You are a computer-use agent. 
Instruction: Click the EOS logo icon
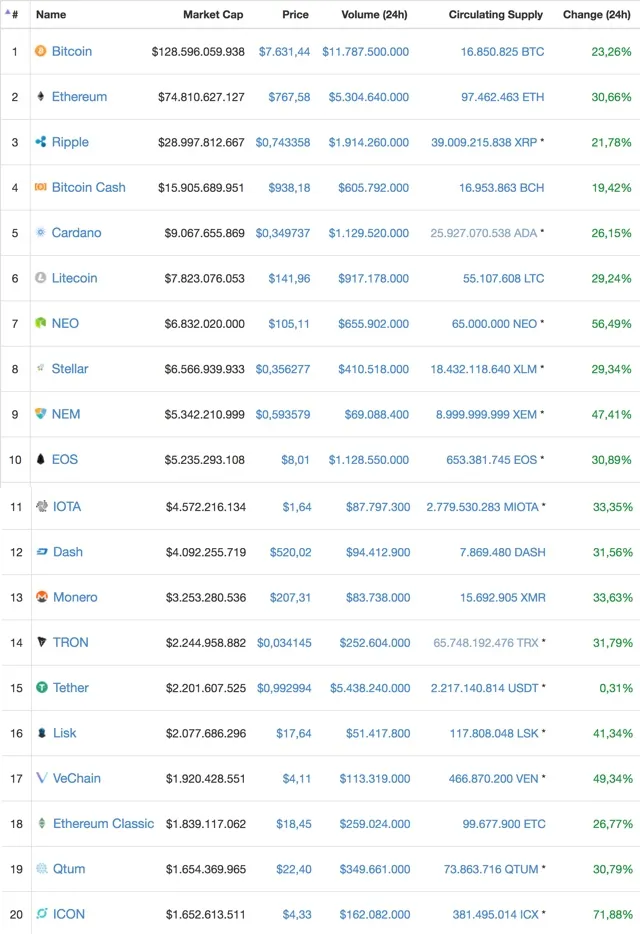[41, 459]
